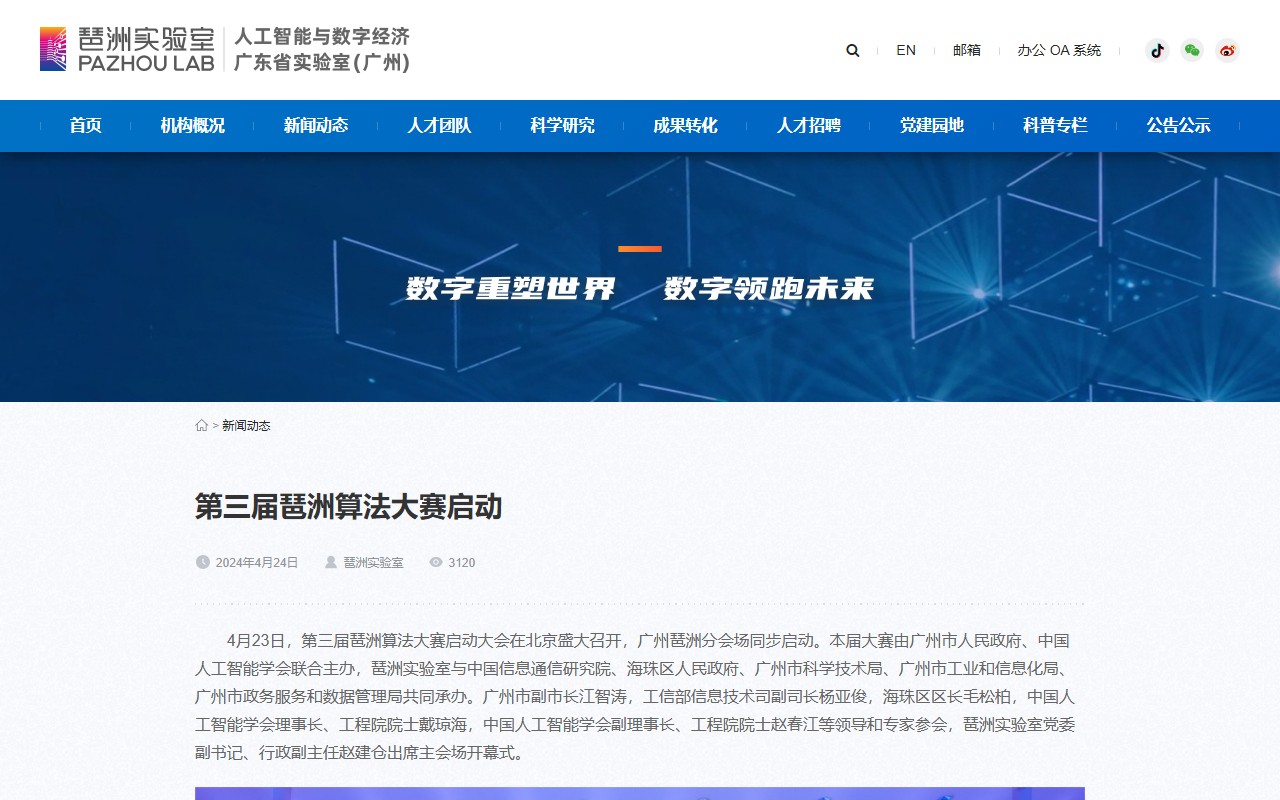Viewport: 1280px width, 800px height.
Task: Click the article image below the text
Action: [639, 793]
